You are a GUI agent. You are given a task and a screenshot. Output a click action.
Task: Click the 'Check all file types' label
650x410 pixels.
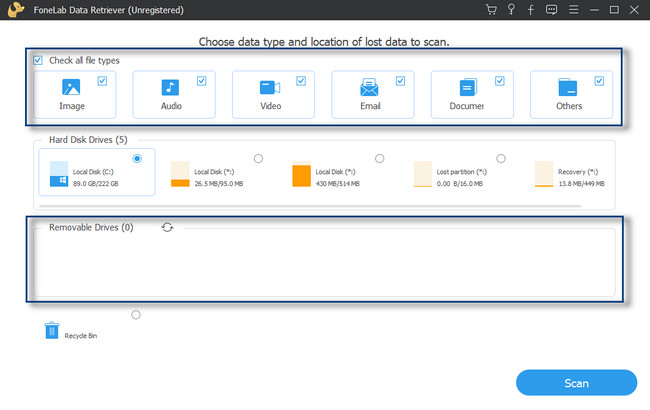click(x=84, y=61)
